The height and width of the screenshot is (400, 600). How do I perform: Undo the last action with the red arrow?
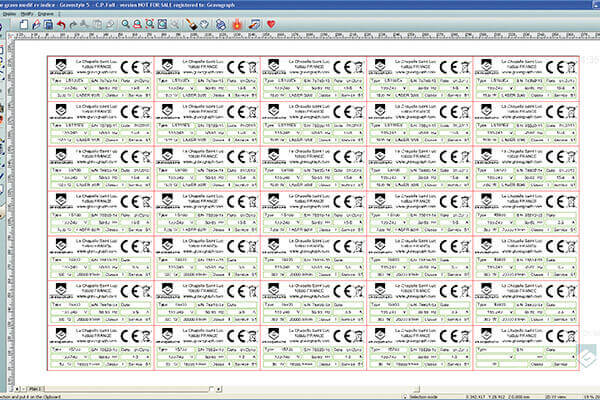click(61, 24)
